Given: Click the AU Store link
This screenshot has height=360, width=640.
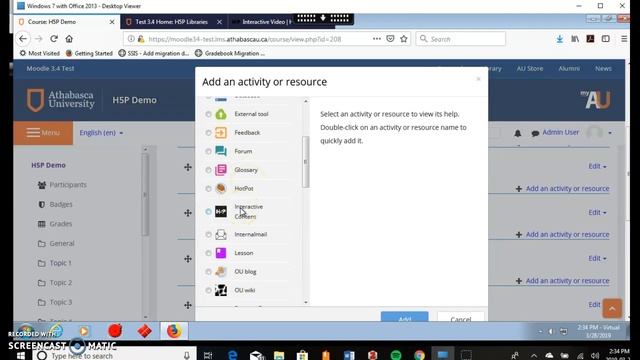Looking at the screenshot, I should [x=530, y=69].
